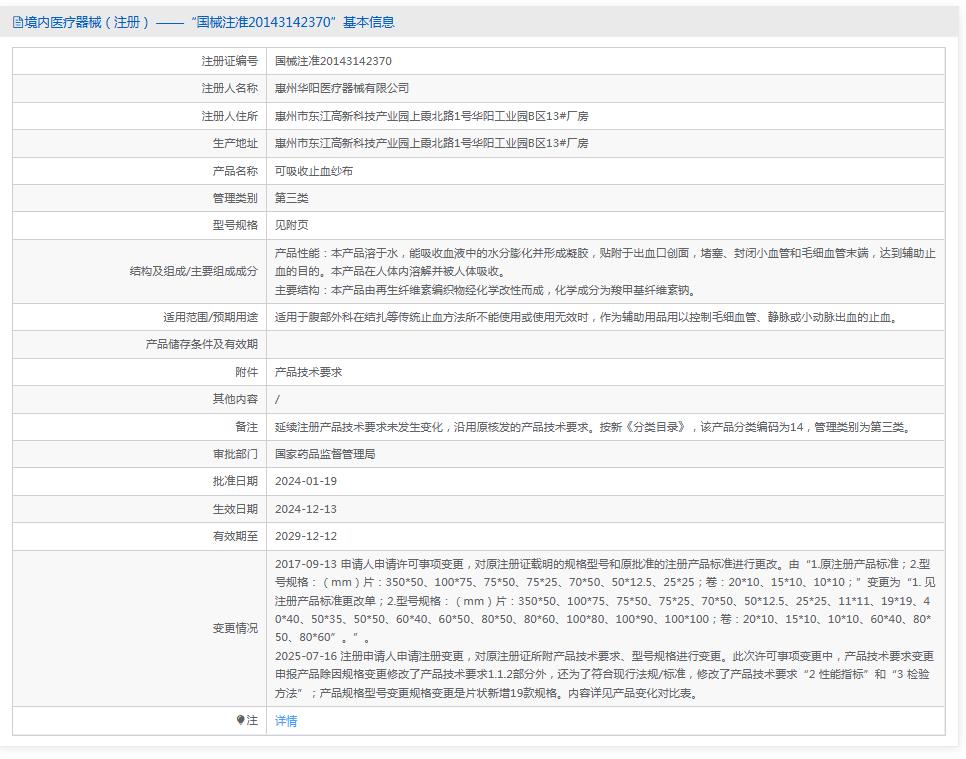Click the 审批部门 value 国家药品监督管理局

(328, 454)
